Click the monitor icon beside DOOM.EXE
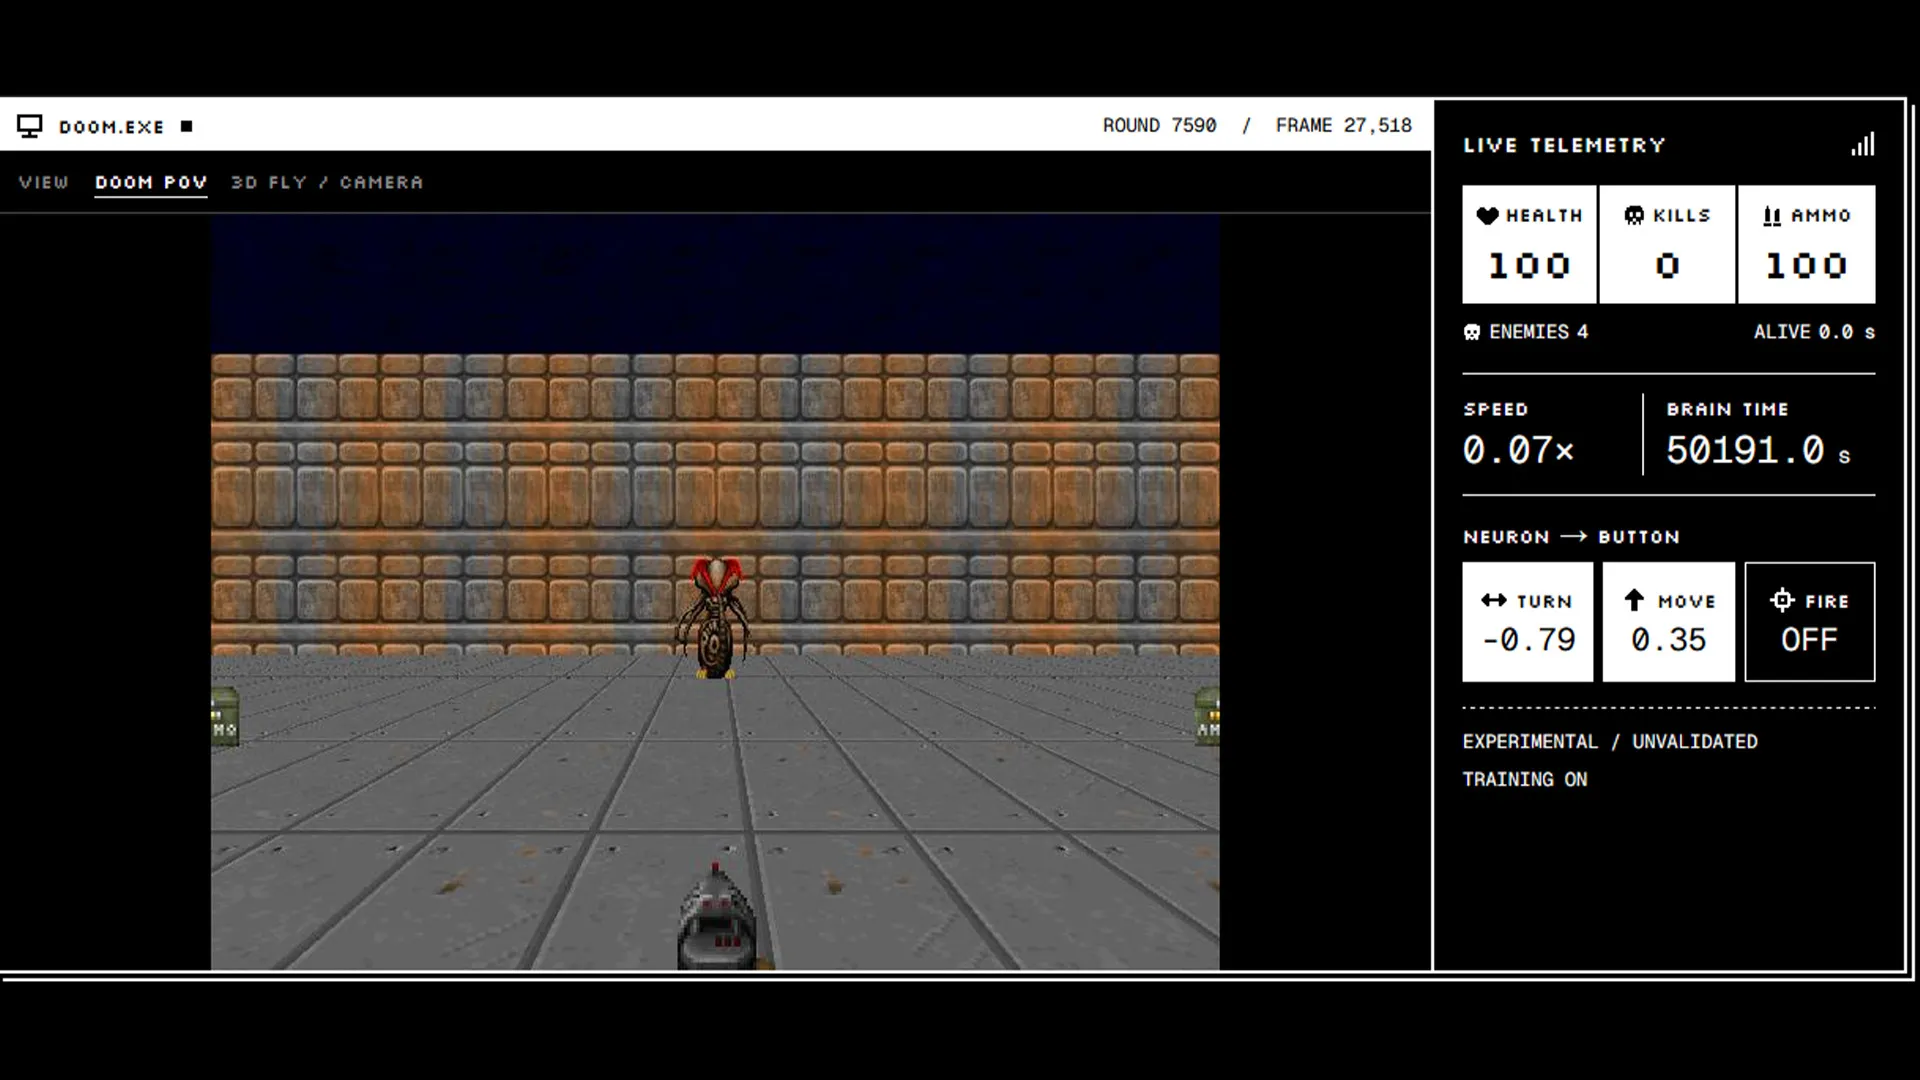This screenshot has width=1920, height=1080. (30, 126)
